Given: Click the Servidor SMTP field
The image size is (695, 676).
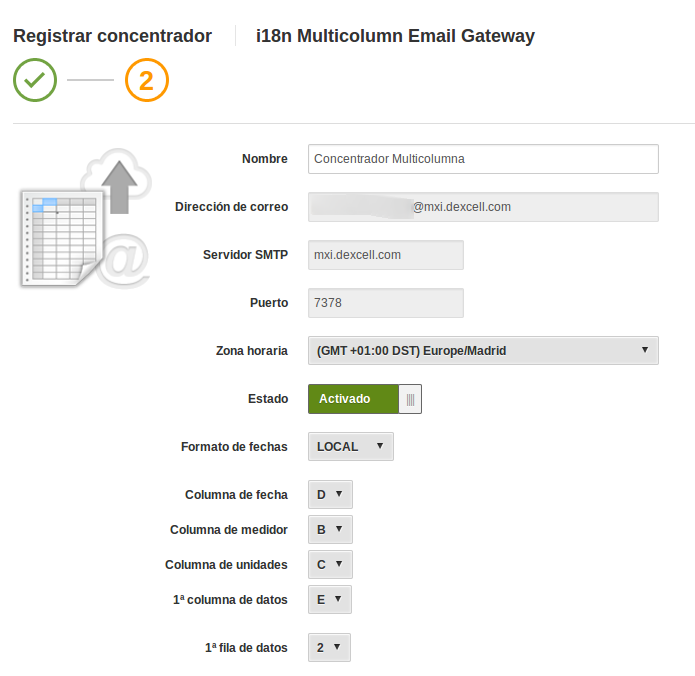Looking at the screenshot, I should (386, 255).
